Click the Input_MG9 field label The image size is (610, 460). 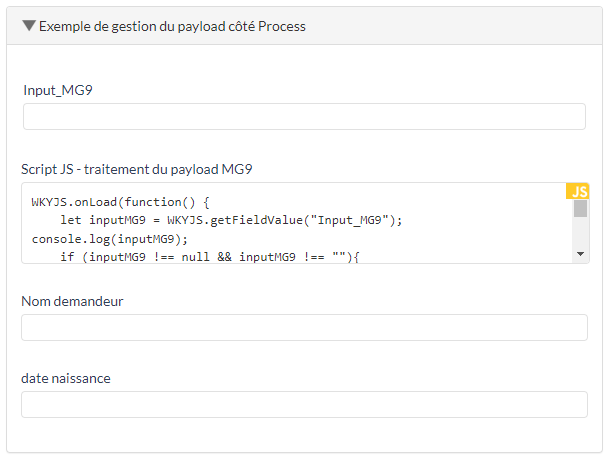[x=58, y=90]
